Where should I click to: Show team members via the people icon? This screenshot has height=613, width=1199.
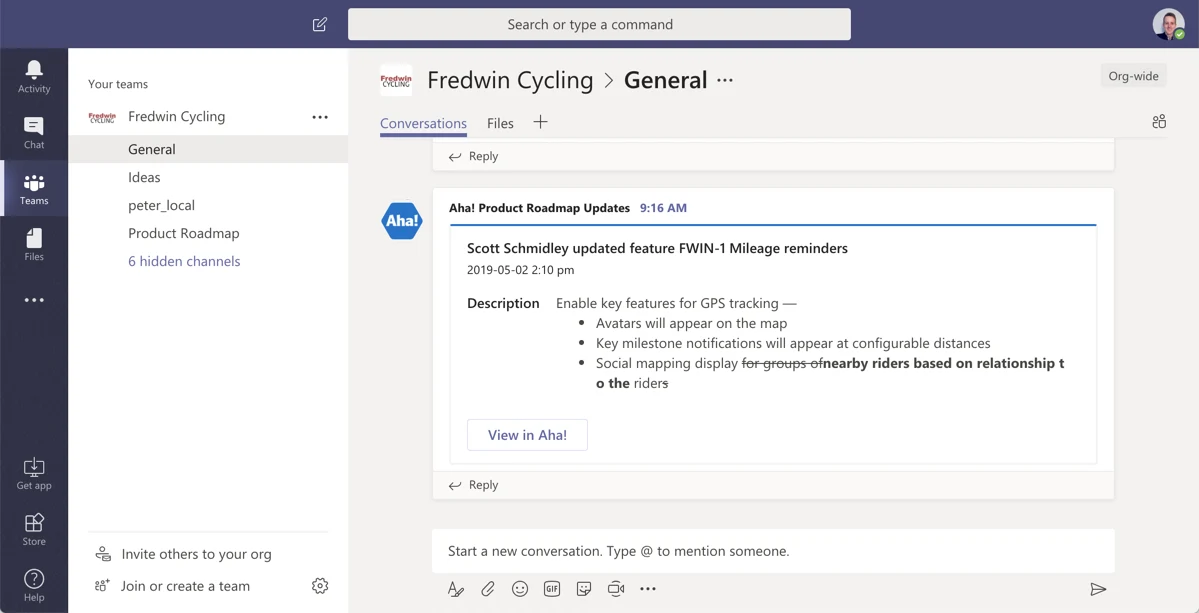coord(1159,121)
